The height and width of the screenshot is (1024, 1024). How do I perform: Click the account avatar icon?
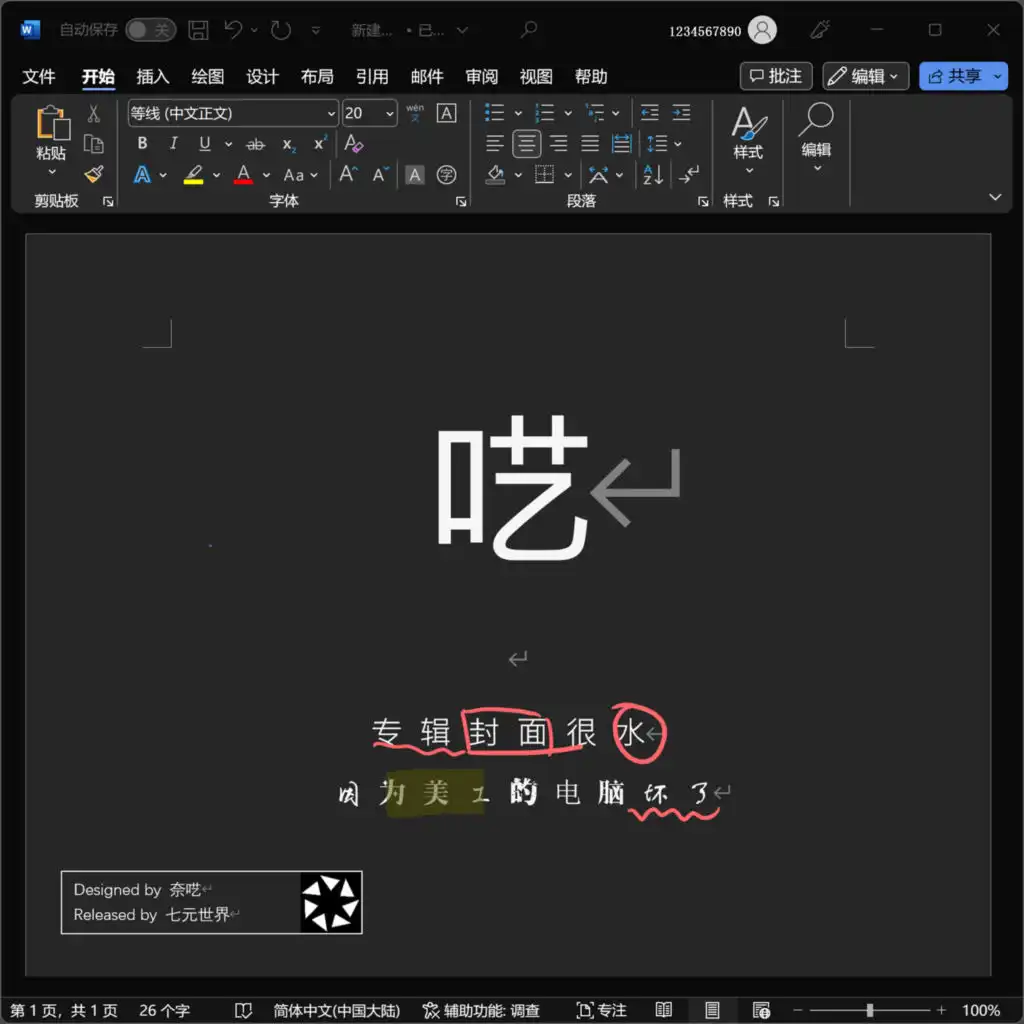click(x=762, y=30)
